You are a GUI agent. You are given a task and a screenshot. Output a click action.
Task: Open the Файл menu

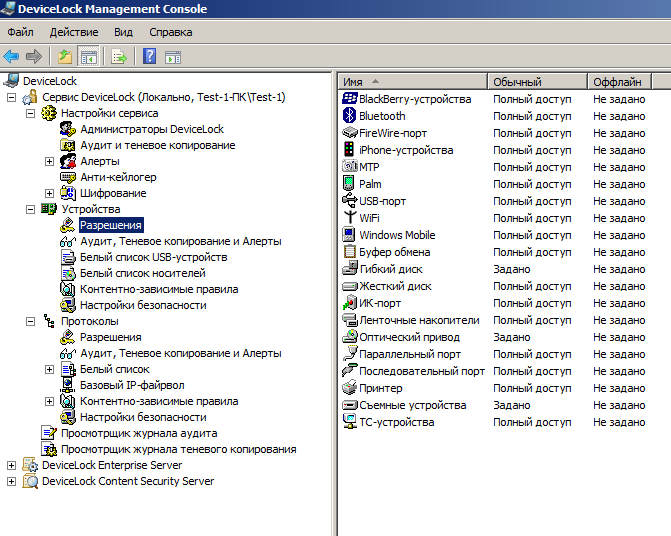point(20,32)
